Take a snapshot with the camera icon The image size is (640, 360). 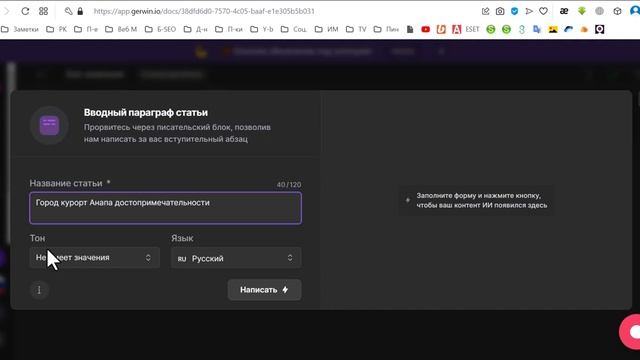tap(500, 11)
